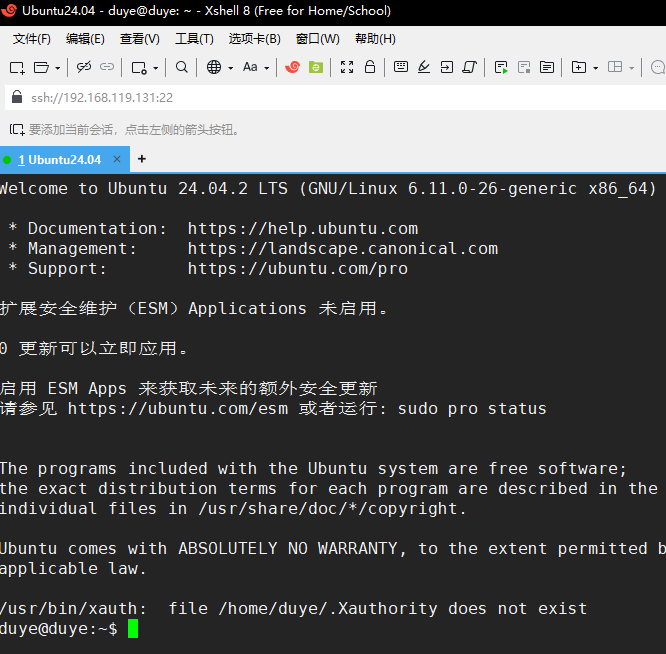The width and height of the screenshot is (666, 654).
Task: Click the add current session arrow icon
Action: pos(17,130)
